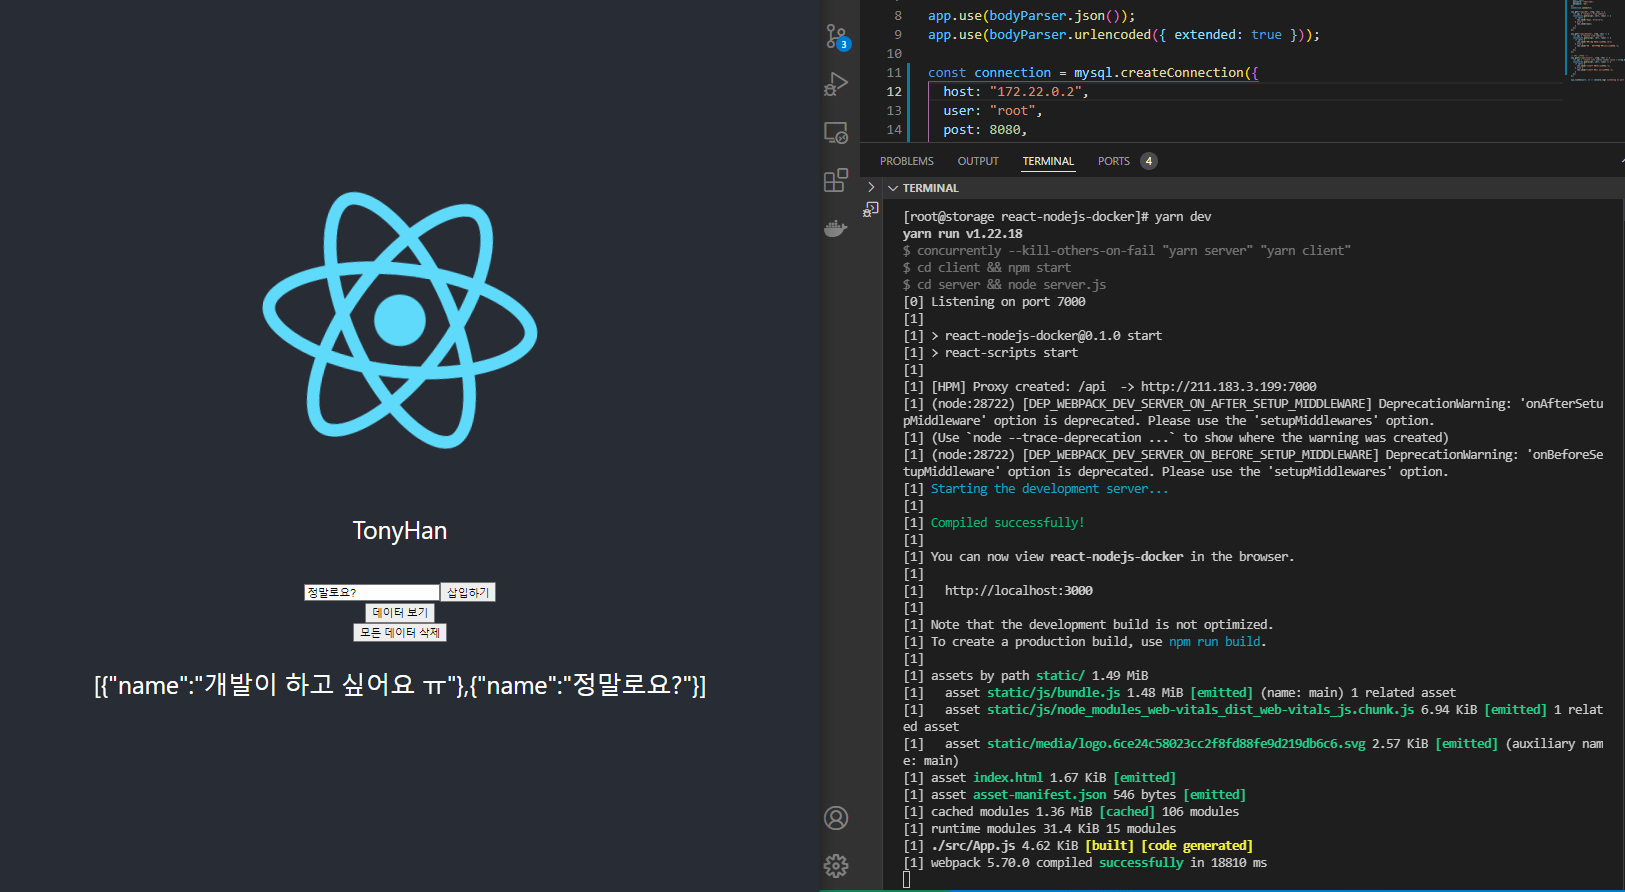Click the React logo image
Viewport: 1625px width, 892px height.
point(400,320)
